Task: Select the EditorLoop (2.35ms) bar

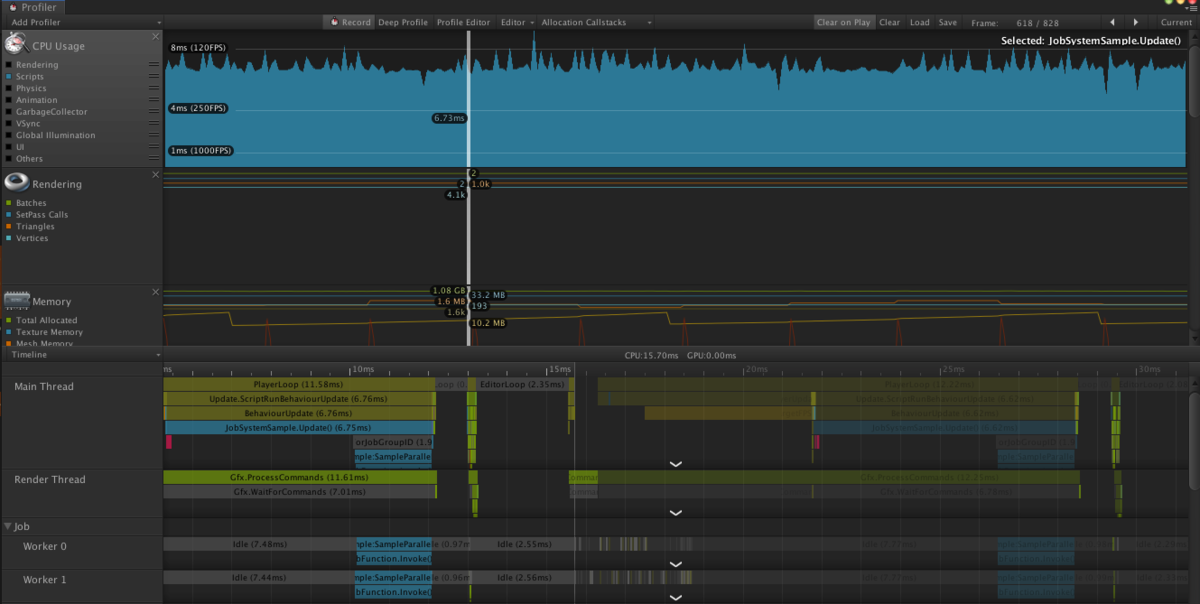Action: click(523, 384)
